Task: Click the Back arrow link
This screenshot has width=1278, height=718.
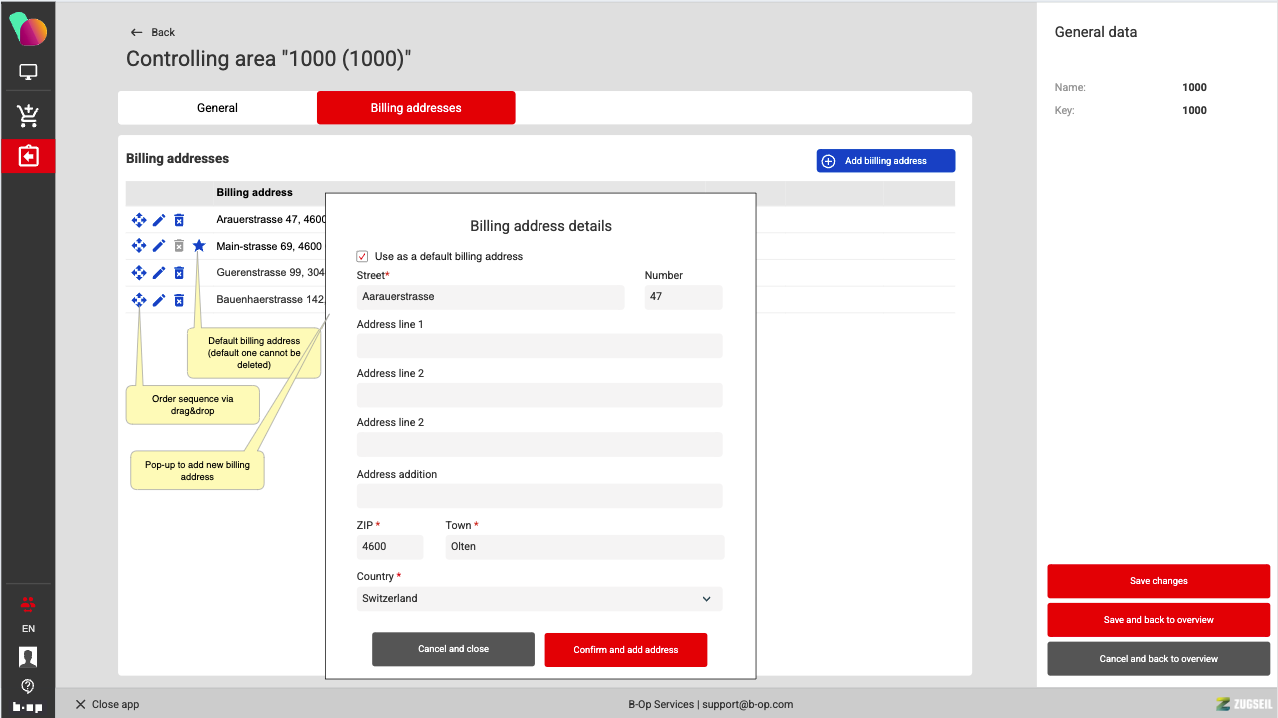Action: coord(152,32)
